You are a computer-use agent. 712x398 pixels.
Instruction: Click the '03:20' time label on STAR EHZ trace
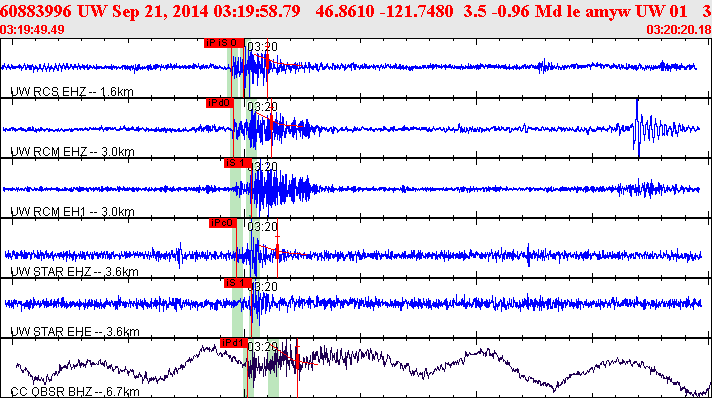[262, 227]
